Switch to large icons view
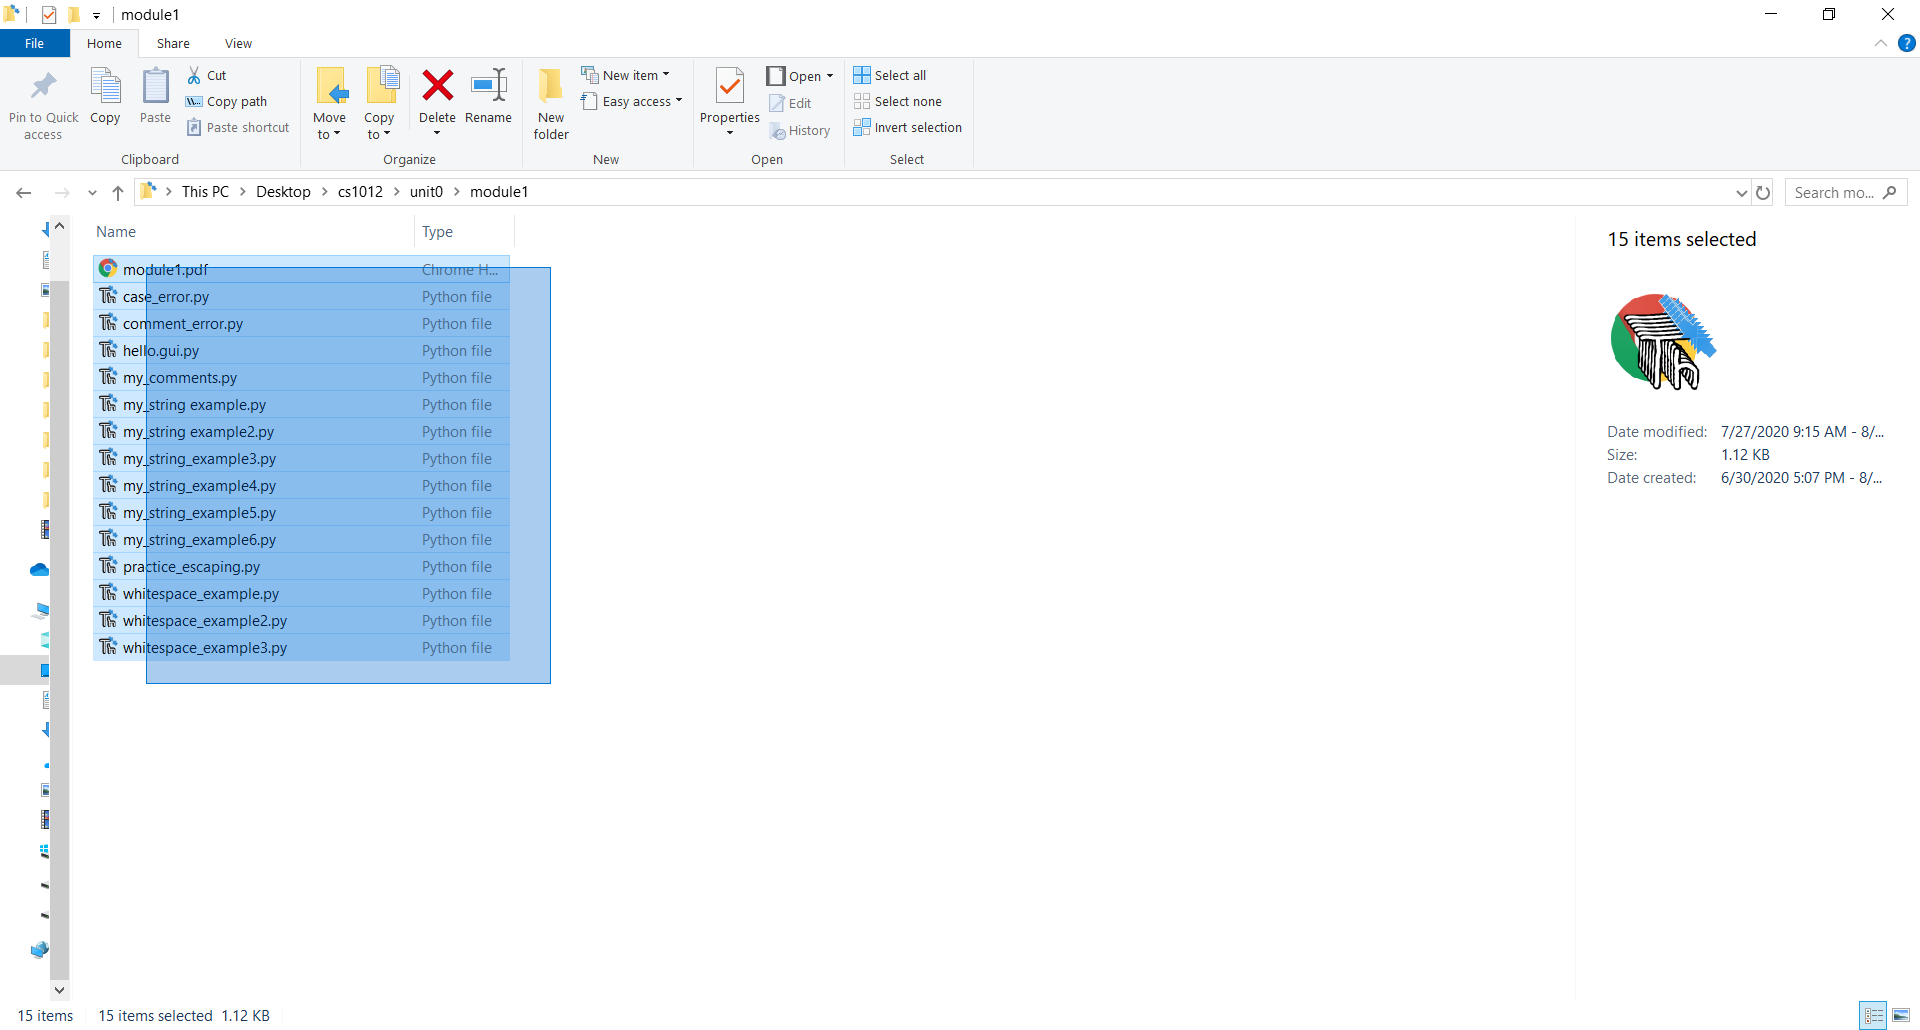Image resolution: width=1920 pixels, height=1030 pixels. (1901, 1015)
